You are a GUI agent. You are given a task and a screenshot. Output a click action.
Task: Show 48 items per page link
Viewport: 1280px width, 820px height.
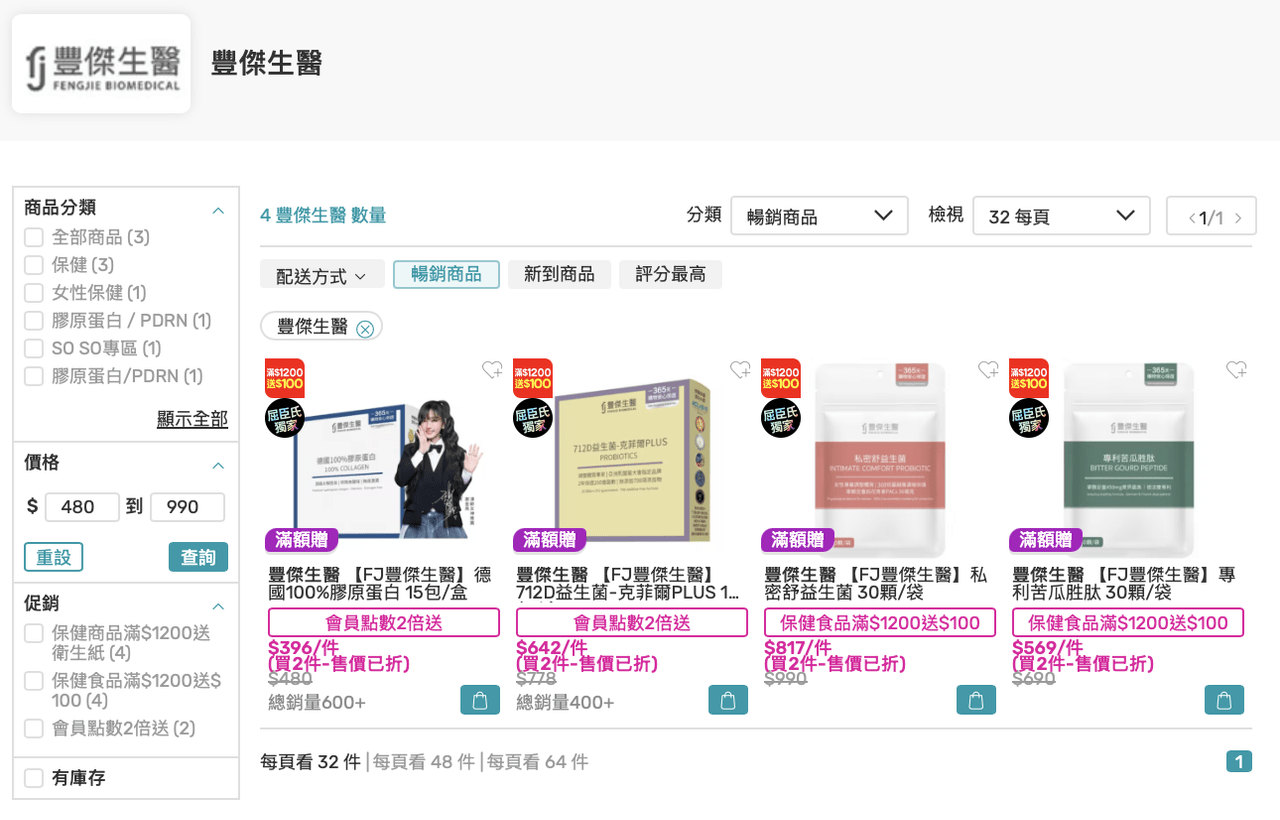tap(424, 762)
